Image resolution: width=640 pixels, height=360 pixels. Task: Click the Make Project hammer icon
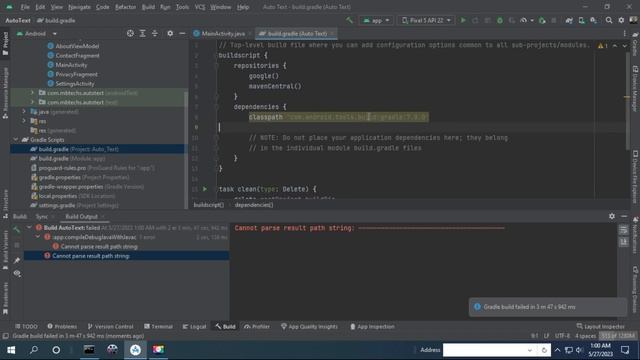coord(349,20)
